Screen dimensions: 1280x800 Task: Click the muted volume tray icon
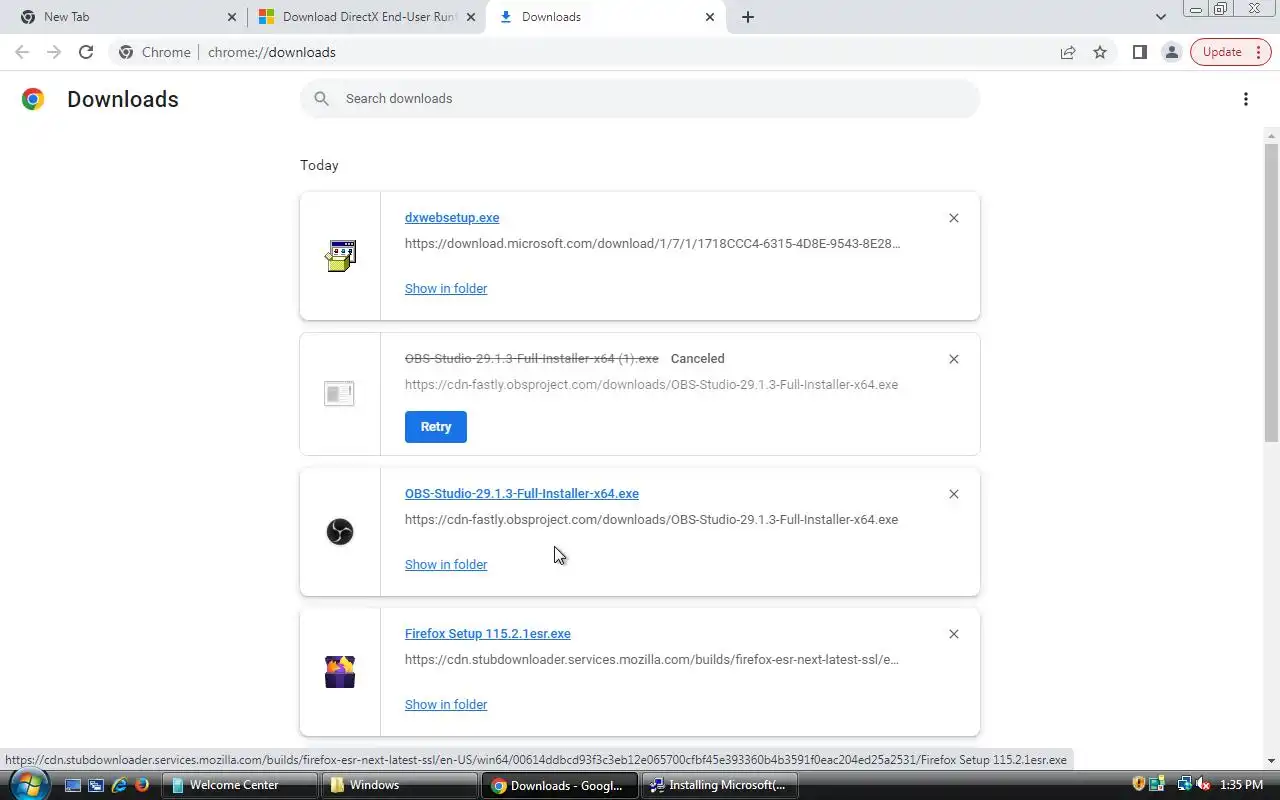click(1203, 785)
